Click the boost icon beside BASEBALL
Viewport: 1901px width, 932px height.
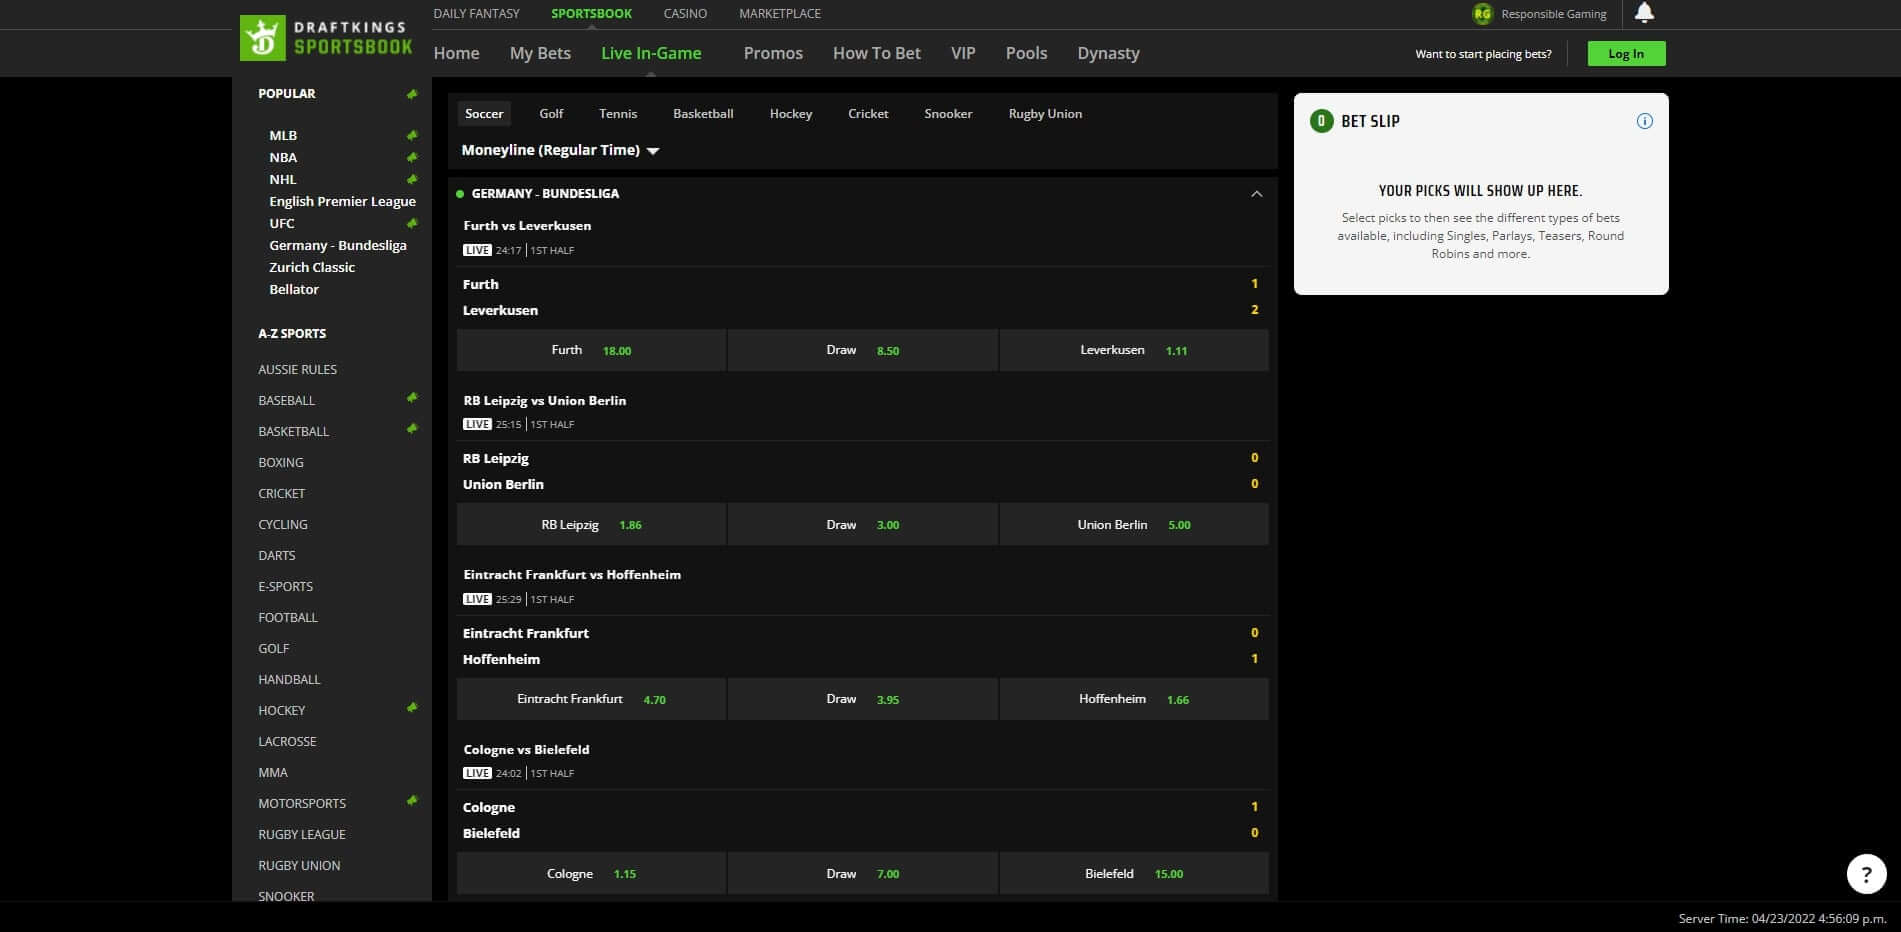click(x=412, y=396)
